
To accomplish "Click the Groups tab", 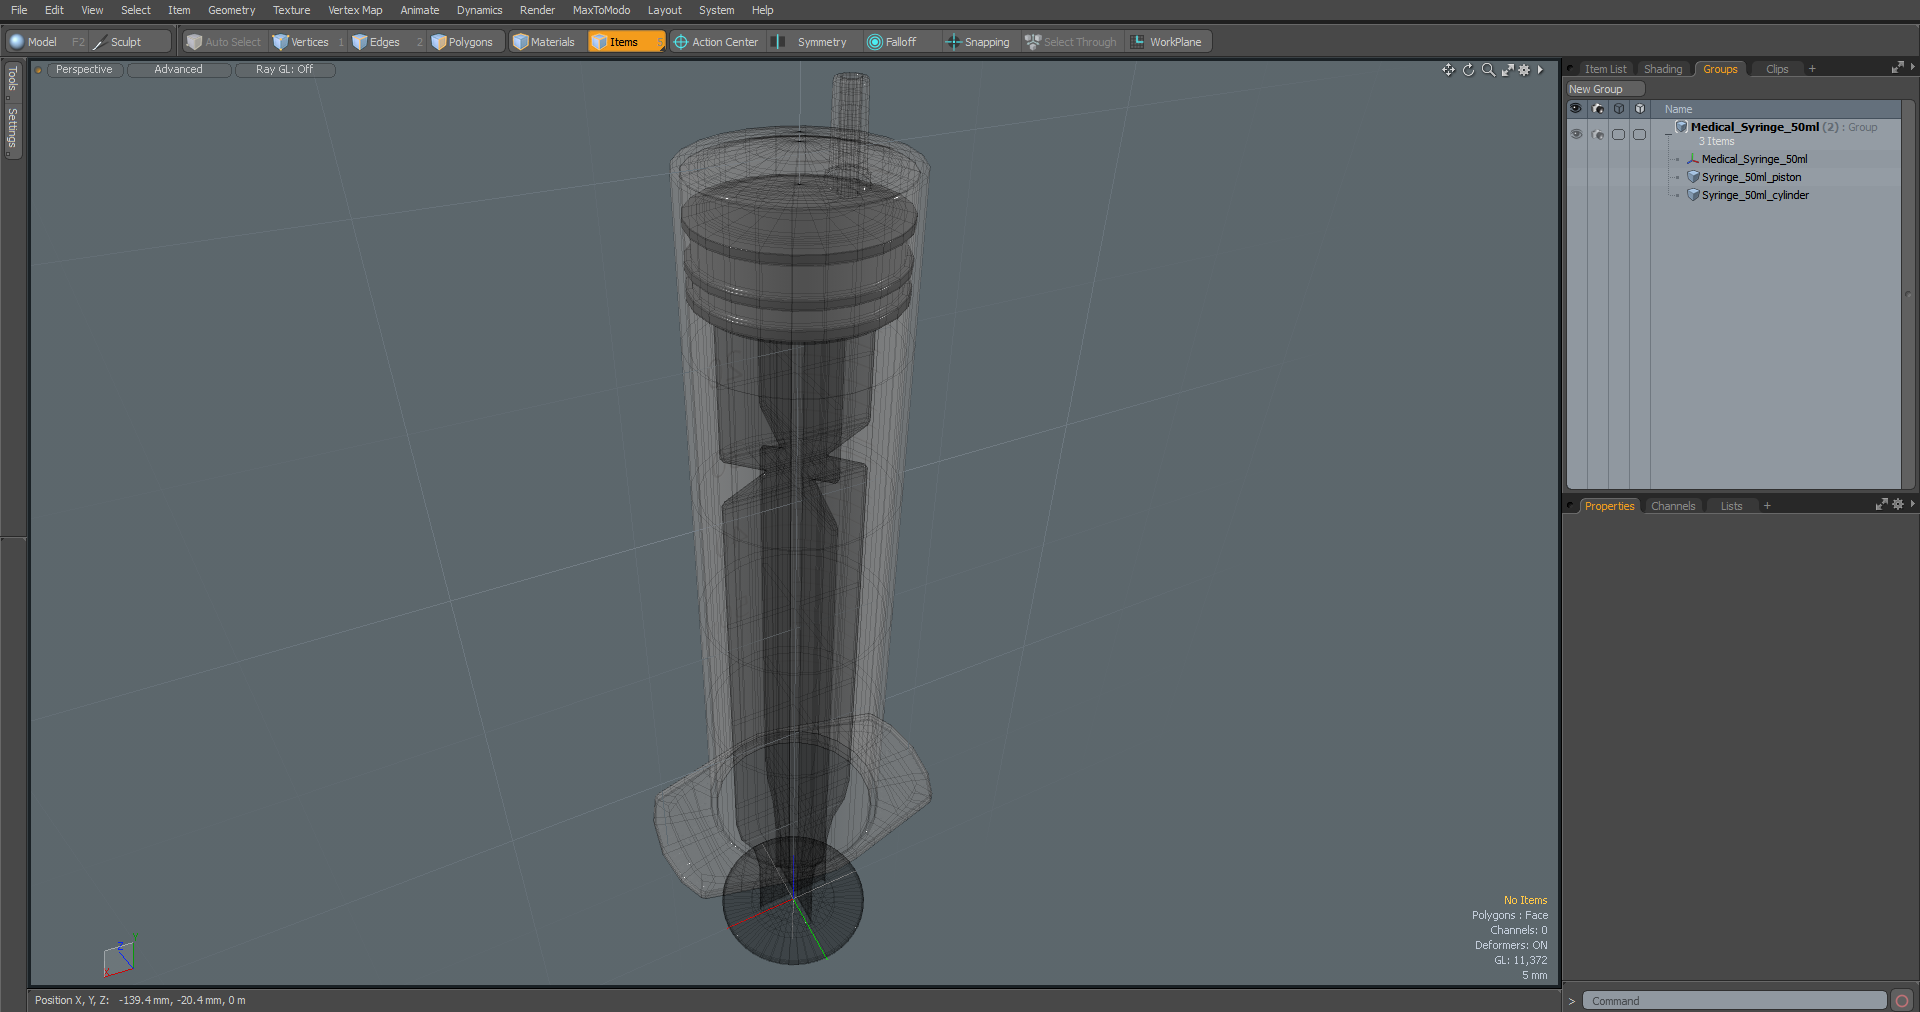I will [1720, 69].
